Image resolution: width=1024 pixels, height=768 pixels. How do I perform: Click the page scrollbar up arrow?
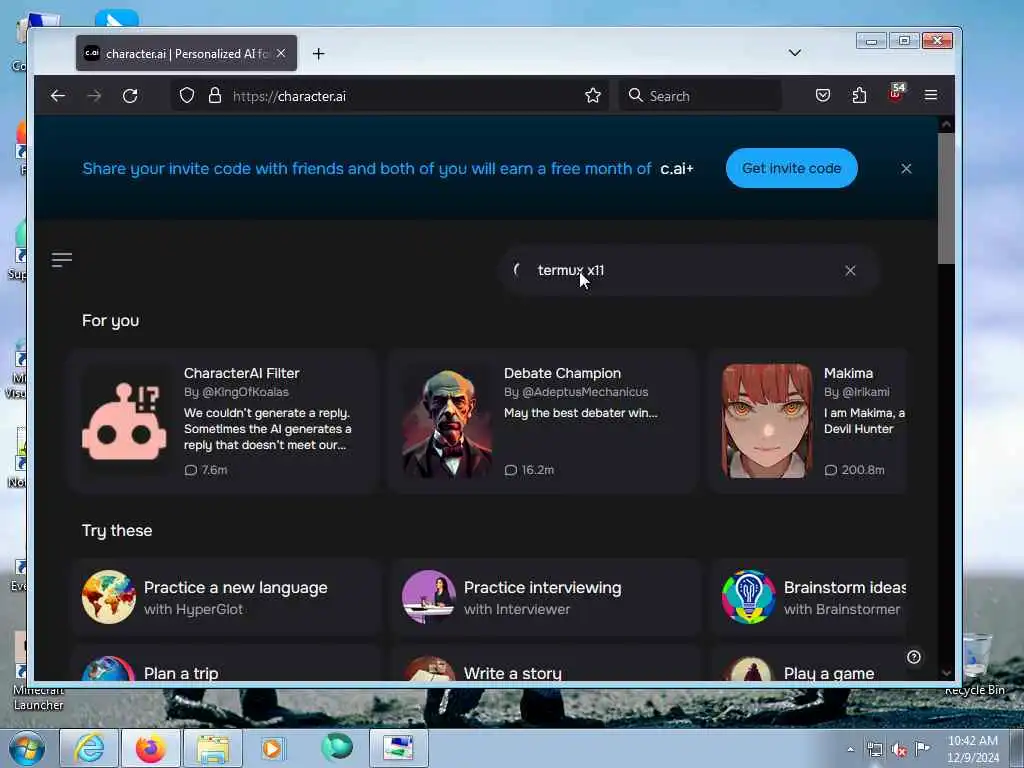pos(946,124)
